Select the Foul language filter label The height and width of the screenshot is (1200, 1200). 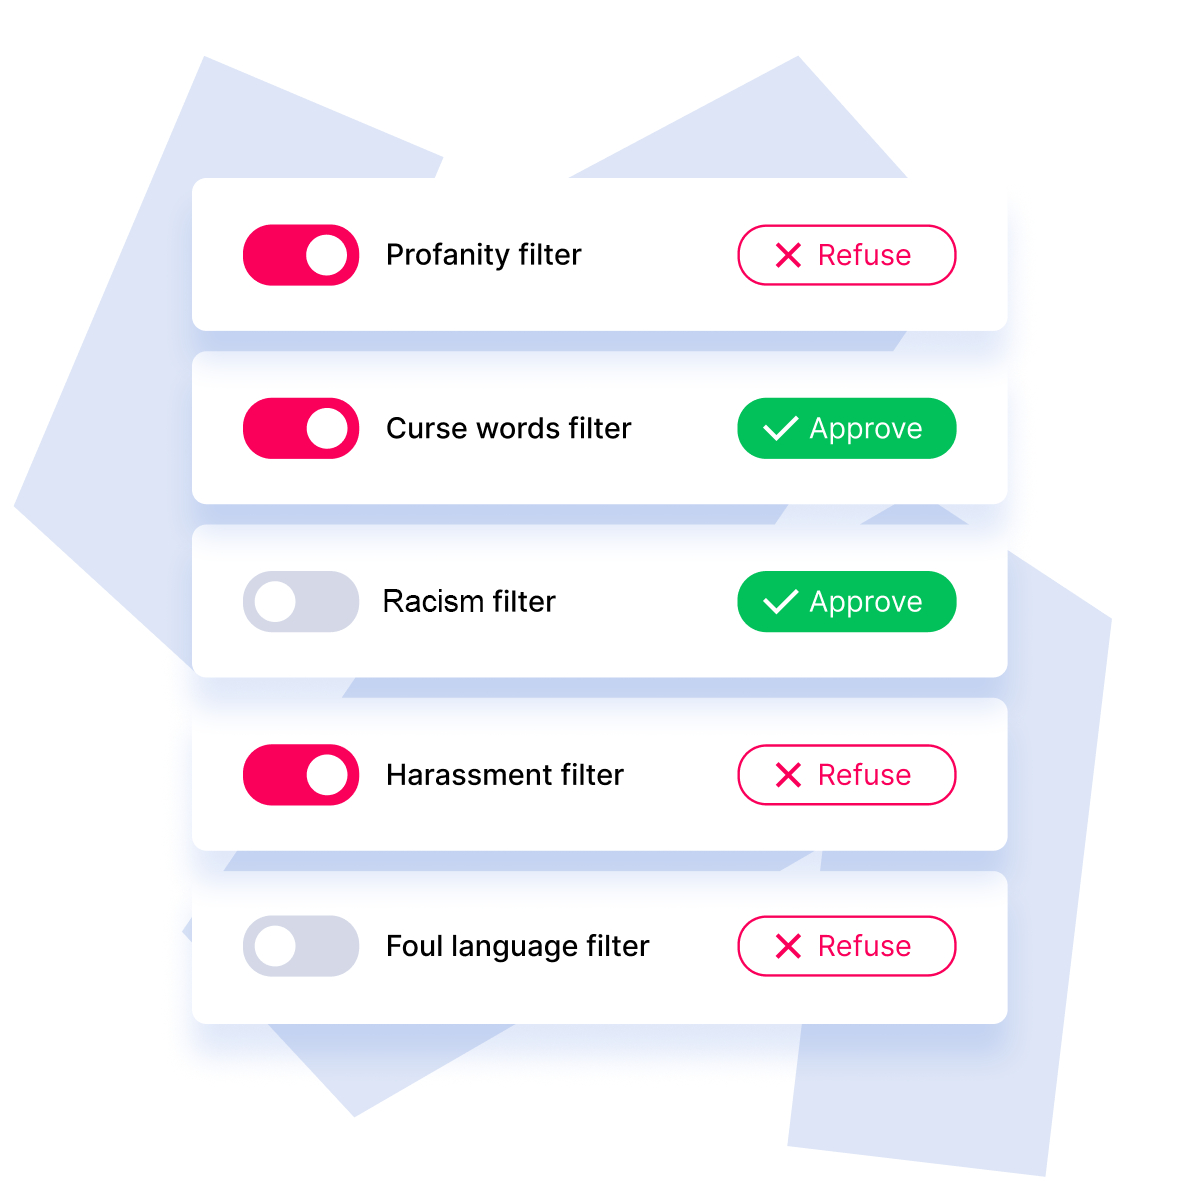(517, 946)
